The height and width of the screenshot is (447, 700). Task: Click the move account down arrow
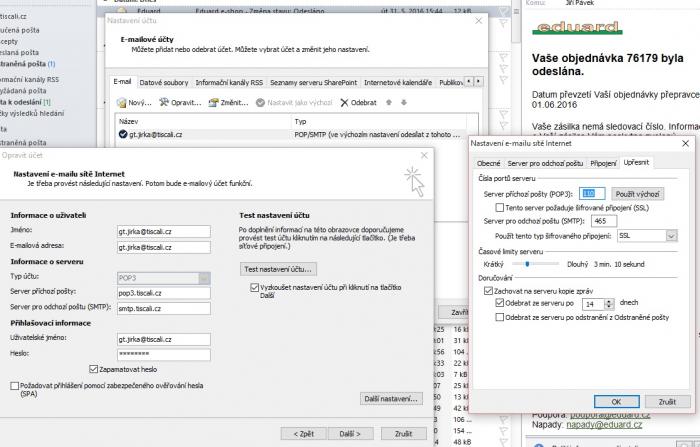tap(402, 102)
